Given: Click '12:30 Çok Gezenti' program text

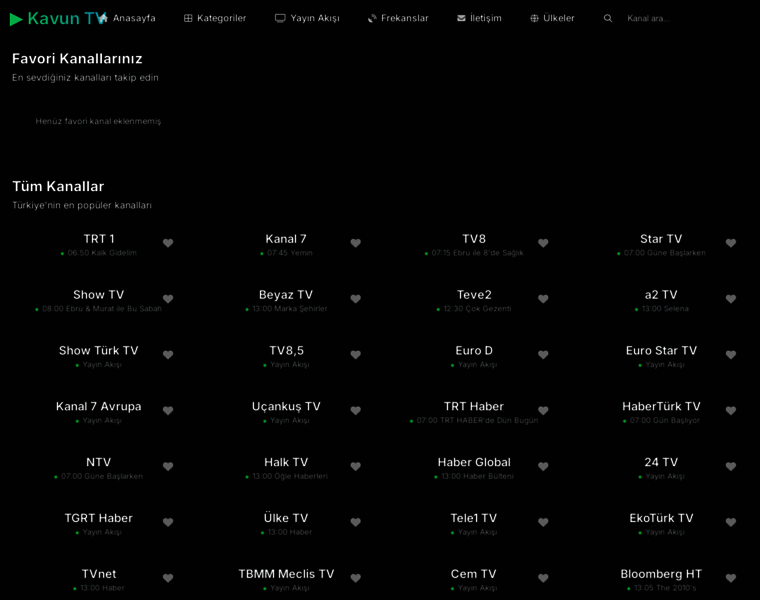Looking at the screenshot, I should click(x=477, y=309).
